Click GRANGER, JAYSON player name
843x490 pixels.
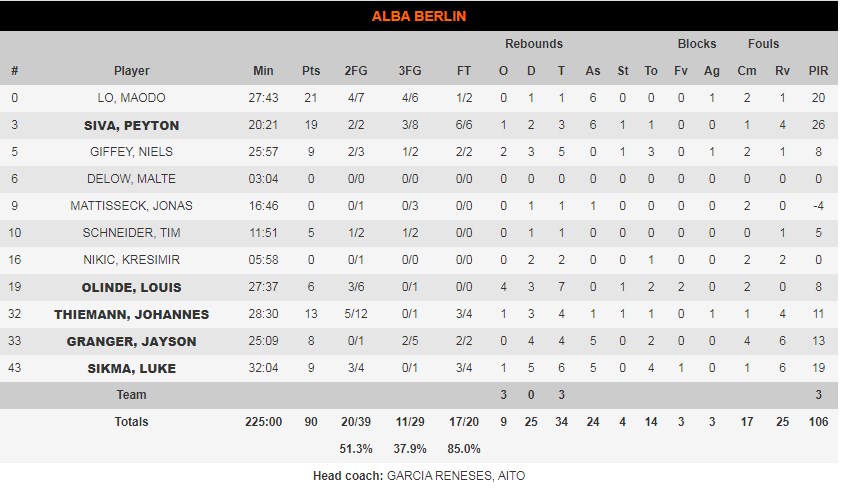pos(131,341)
